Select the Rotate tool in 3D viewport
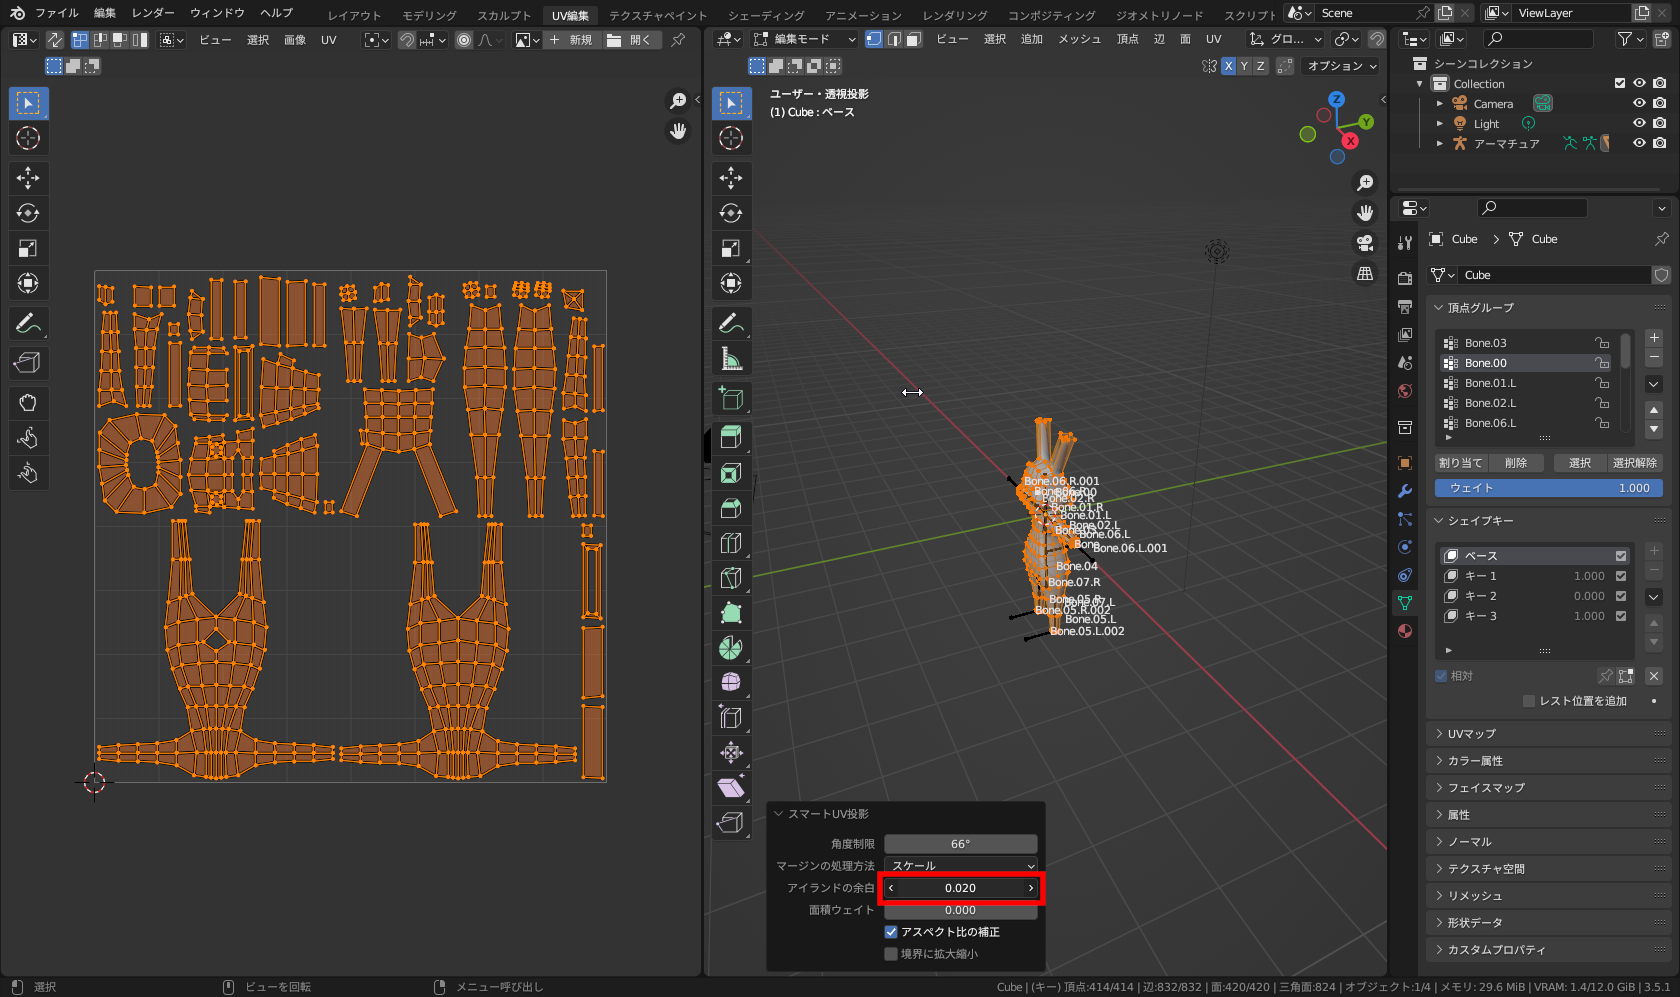 pos(731,213)
